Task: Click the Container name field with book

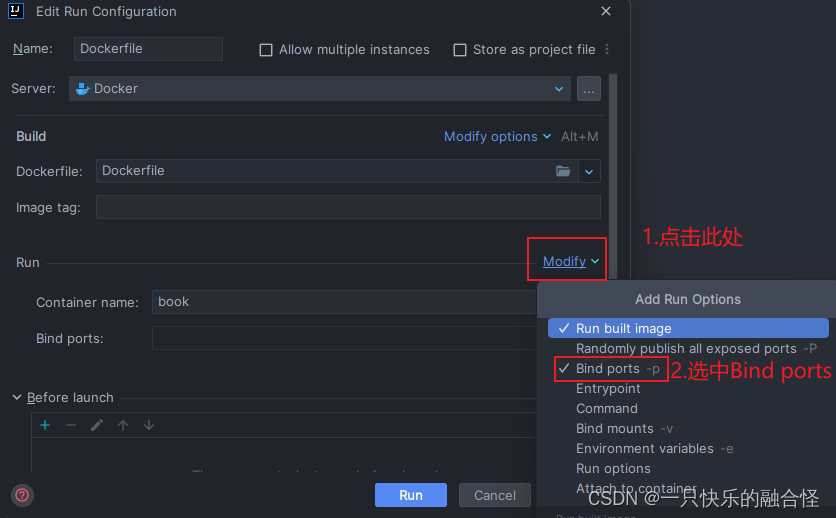Action: coord(344,302)
